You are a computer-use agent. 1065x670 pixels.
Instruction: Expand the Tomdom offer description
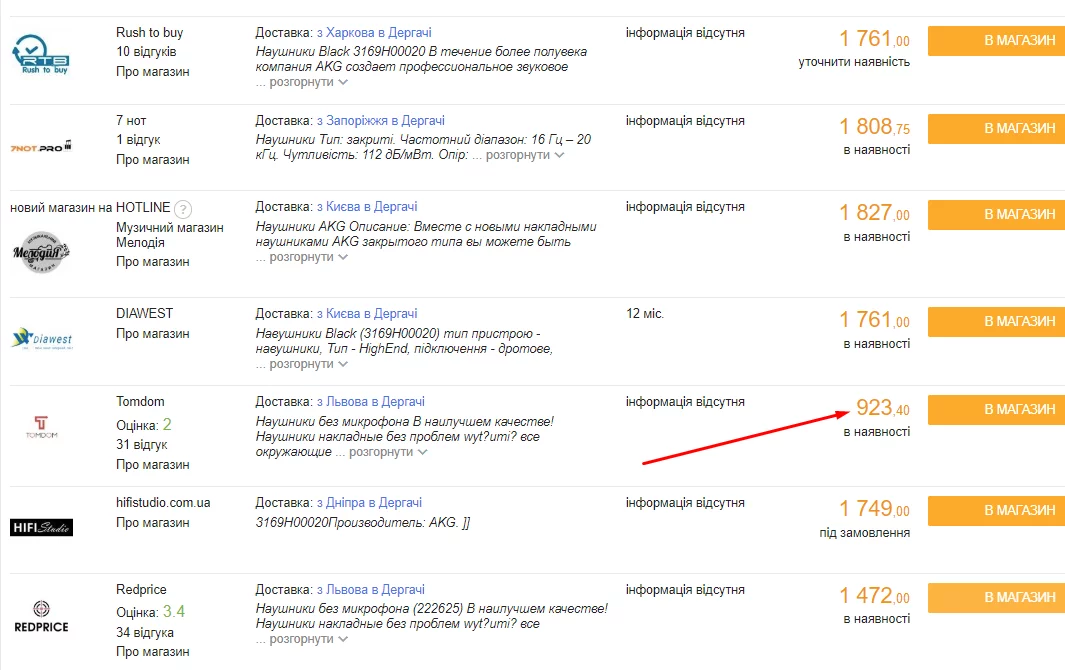[x=388, y=452]
